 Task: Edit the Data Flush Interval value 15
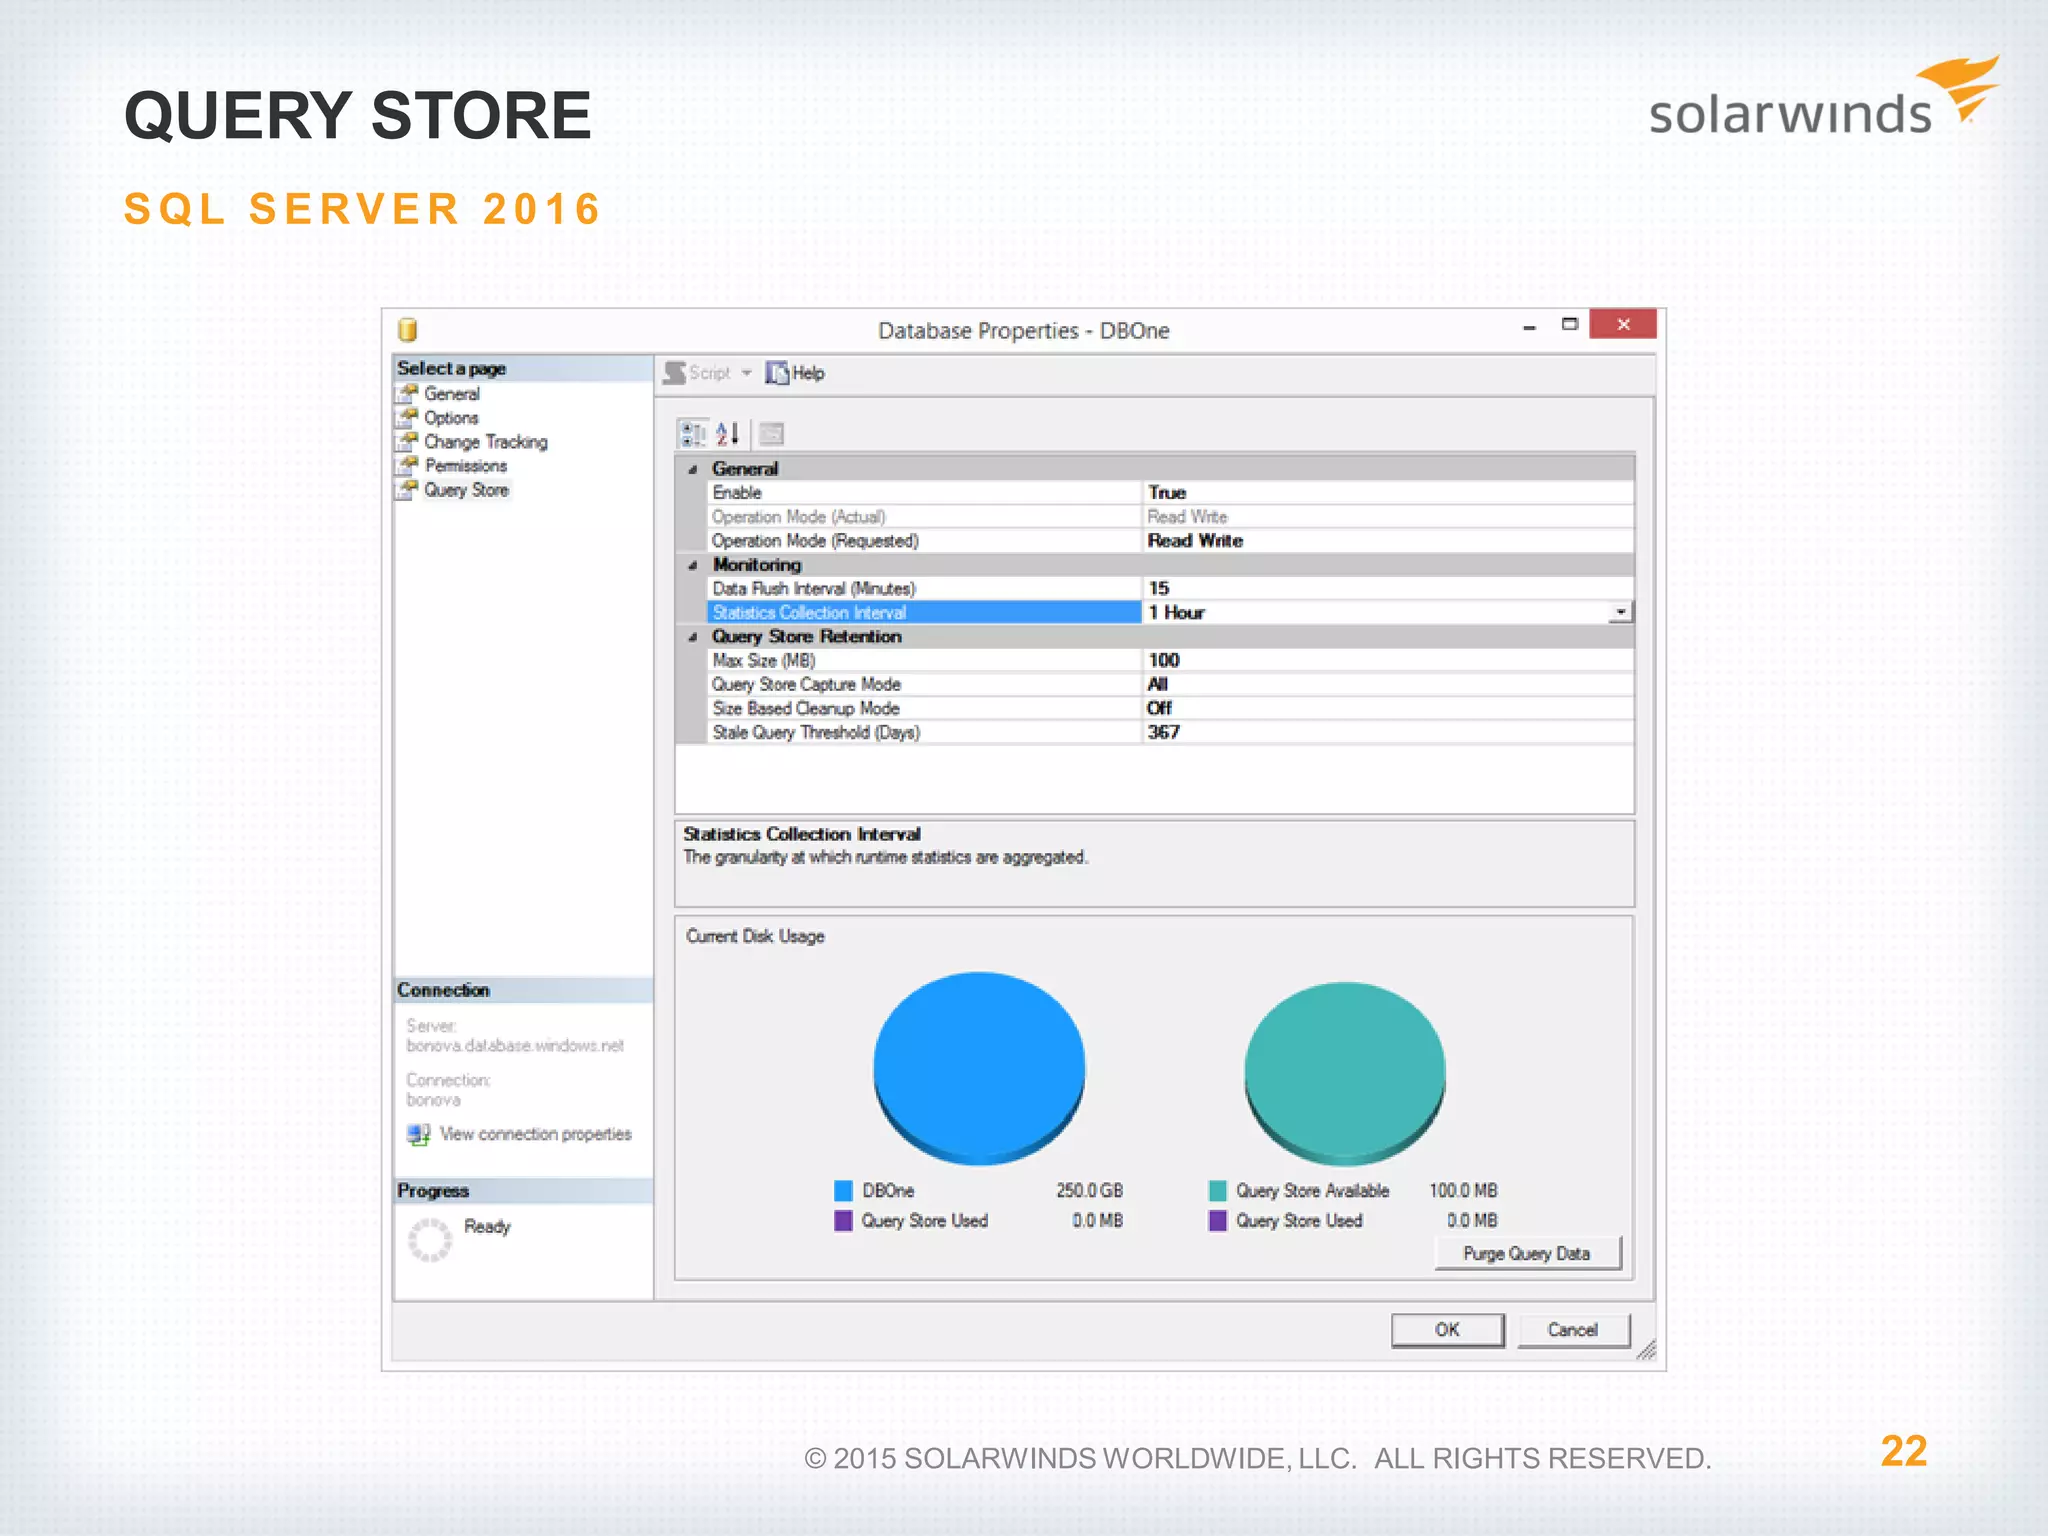tap(1159, 589)
